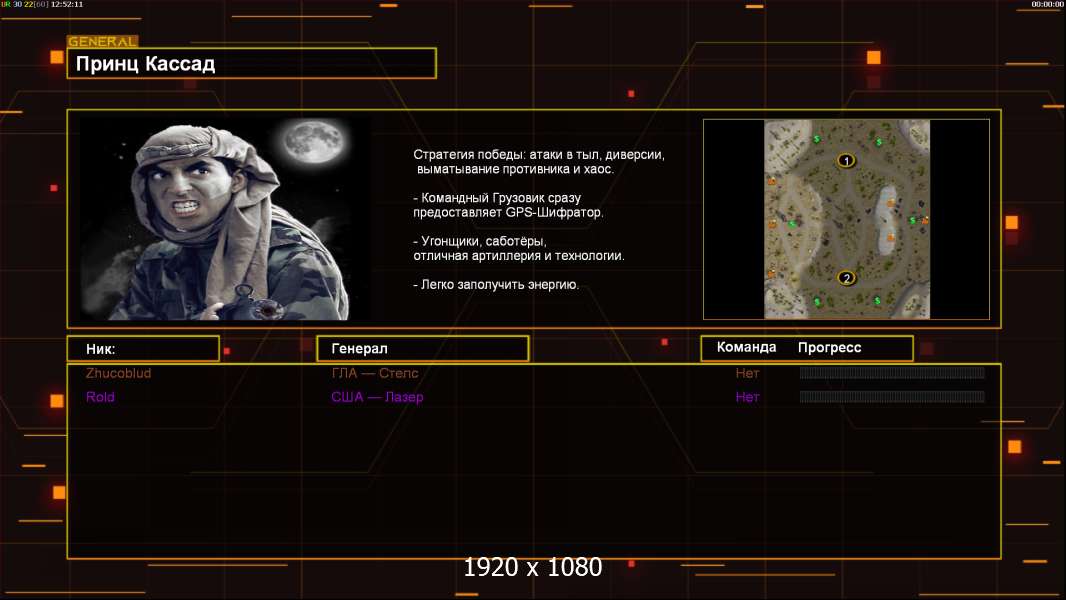The height and width of the screenshot is (600, 1066).
Task: Click the ГЛА — Стелс general entry
Action: (x=375, y=373)
